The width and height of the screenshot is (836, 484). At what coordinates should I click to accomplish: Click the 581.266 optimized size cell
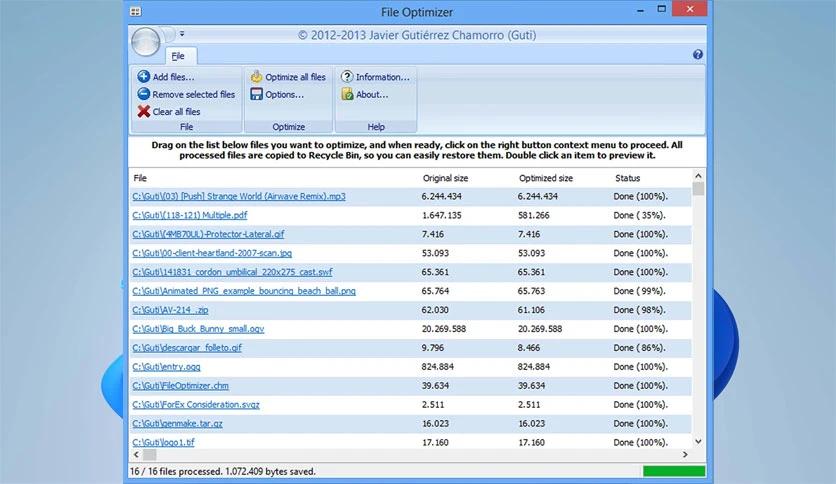point(534,215)
